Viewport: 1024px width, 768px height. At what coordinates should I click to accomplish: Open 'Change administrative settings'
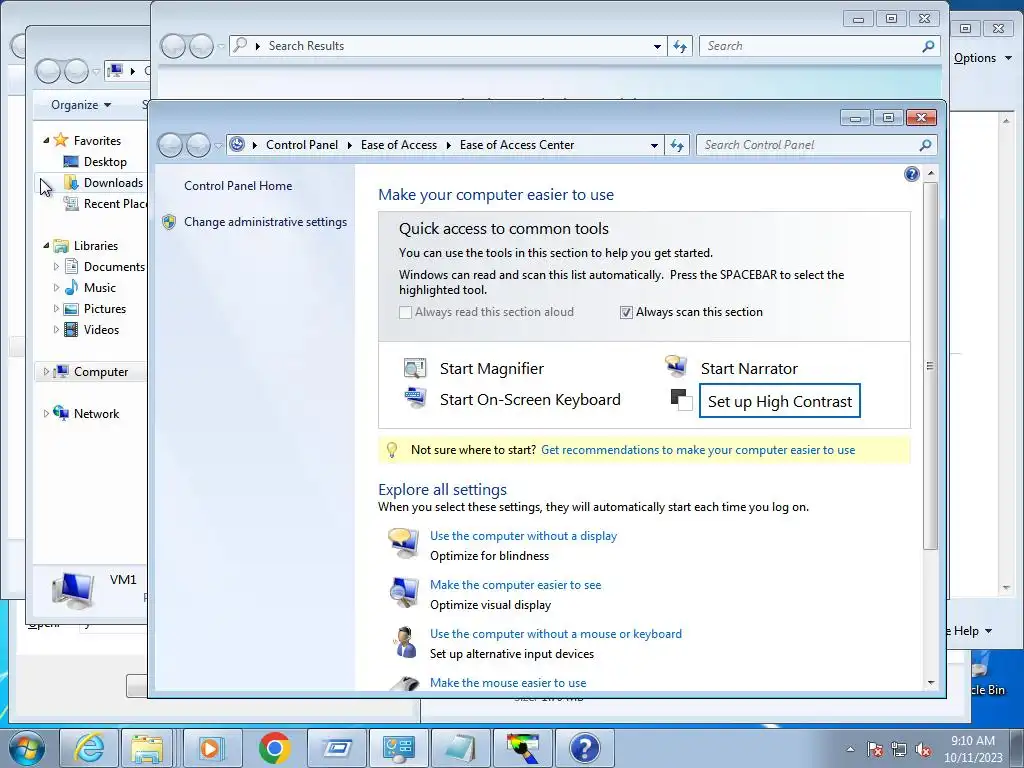coord(265,222)
